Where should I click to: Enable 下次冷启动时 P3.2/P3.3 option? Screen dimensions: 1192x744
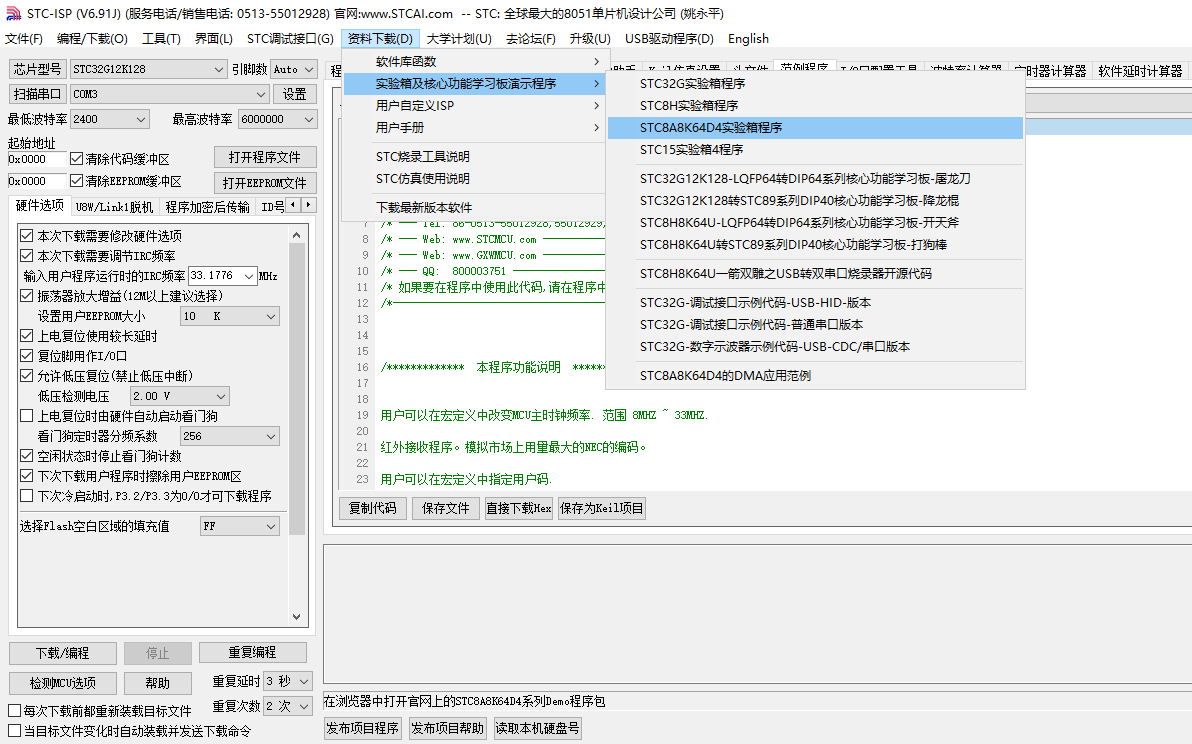point(27,495)
